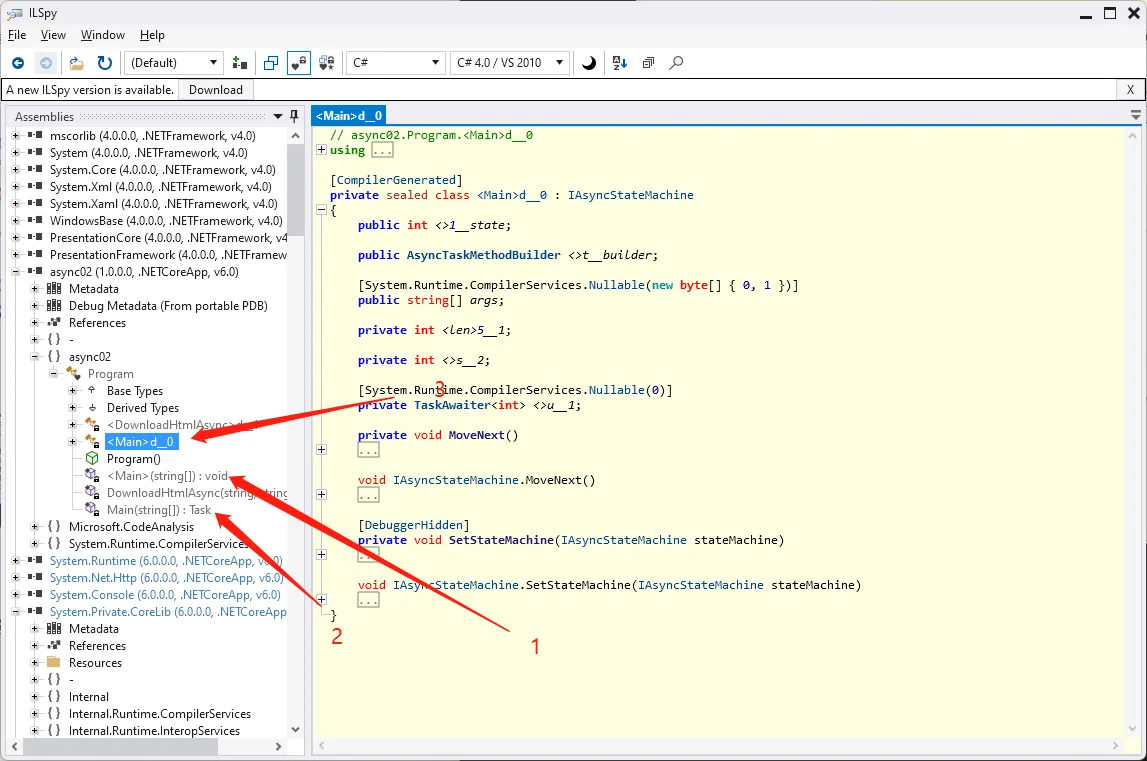This screenshot has width=1147, height=761.
Task: Click the Sort results A-Z icon
Action: pos(620,63)
